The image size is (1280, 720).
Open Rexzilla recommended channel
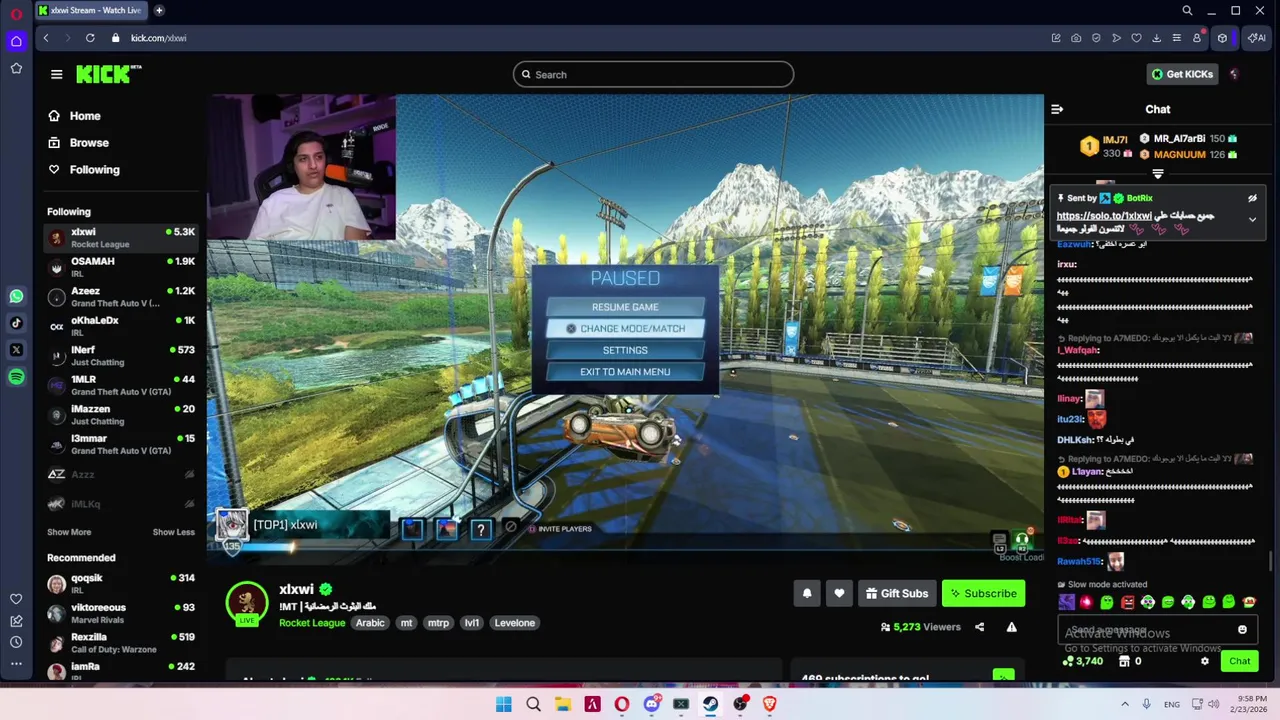pos(121,643)
